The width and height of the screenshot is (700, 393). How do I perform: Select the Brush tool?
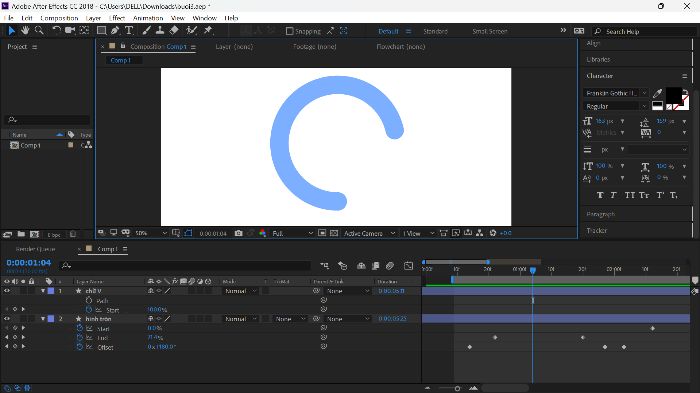point(146,30)
